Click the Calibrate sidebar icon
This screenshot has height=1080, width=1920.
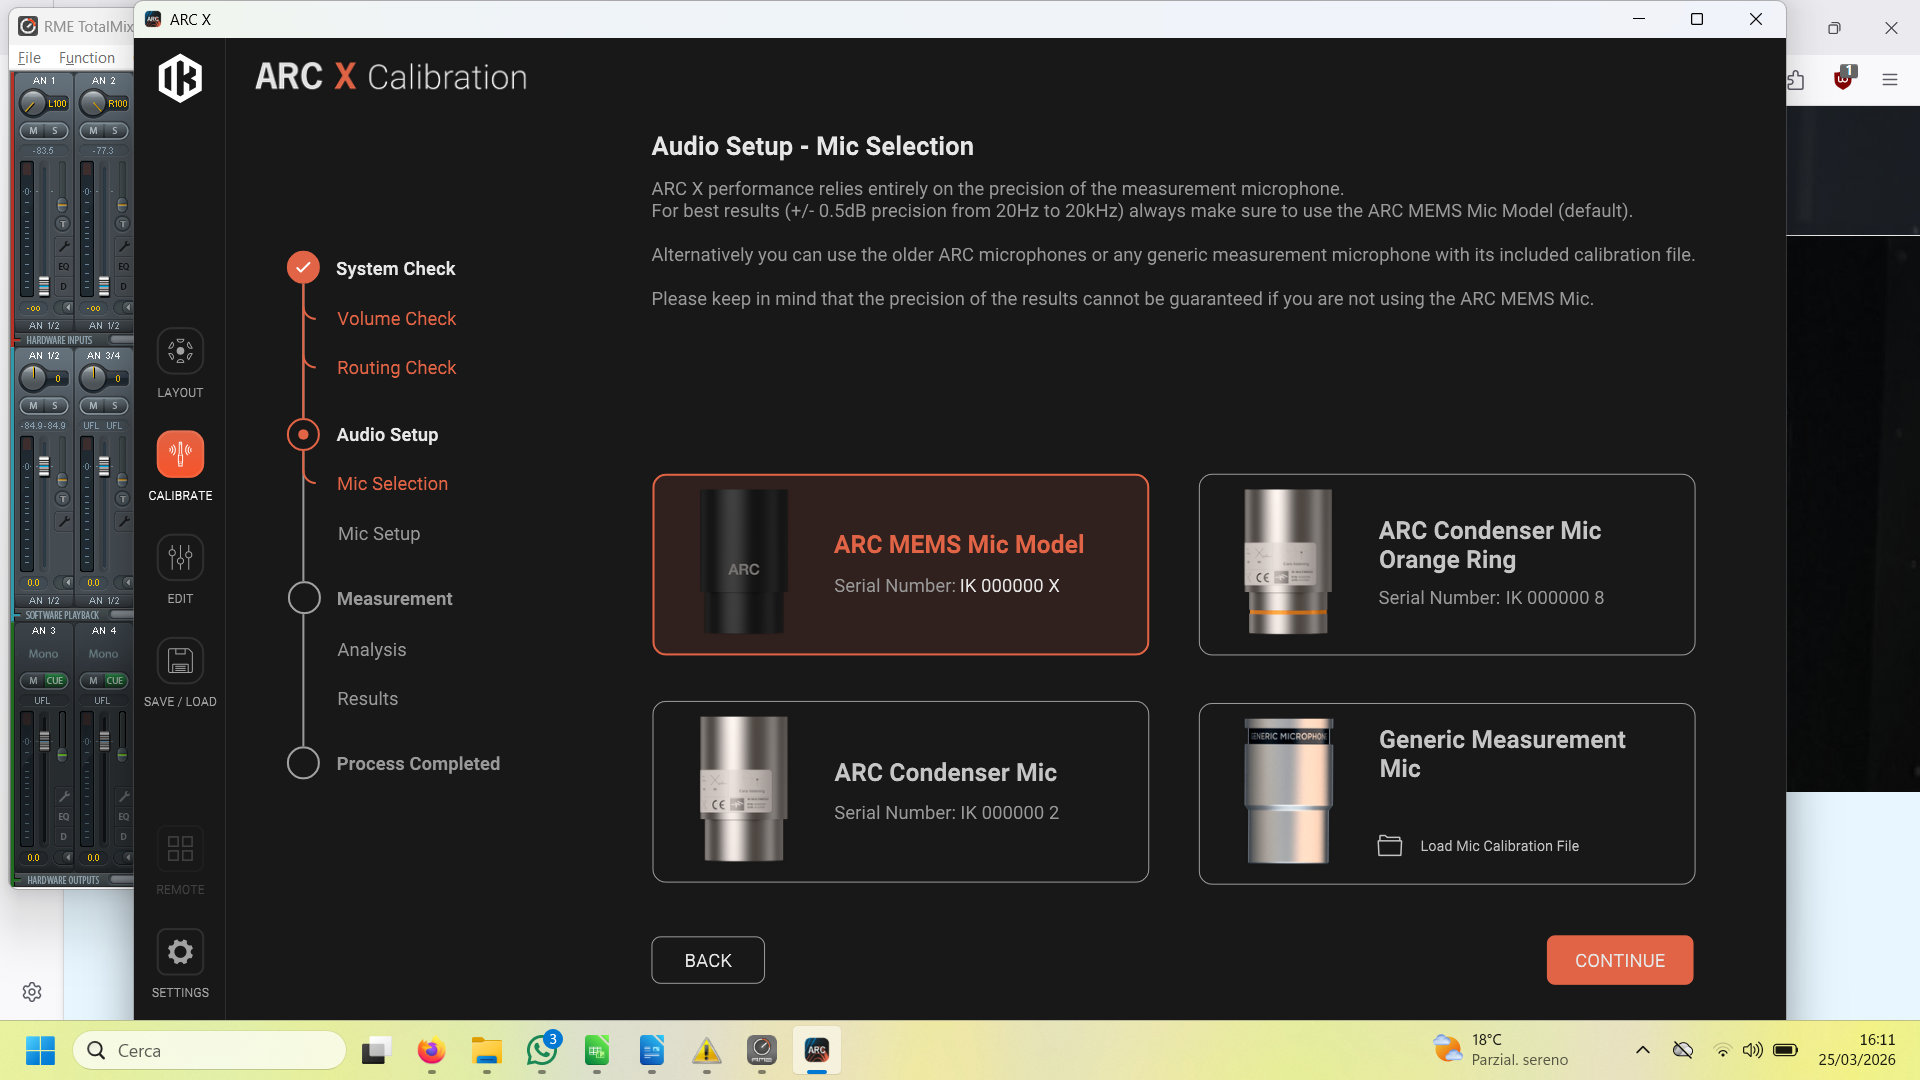pos(180,455)
